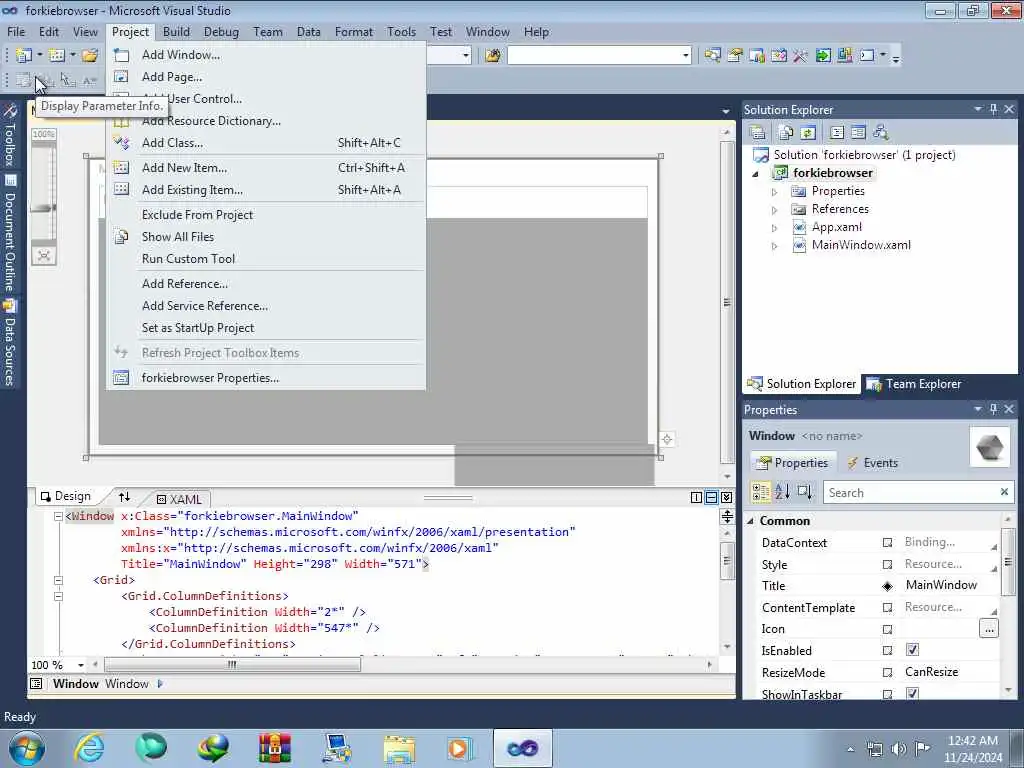Open WinRAR from taskbar
The height and width of the screenshot is (768, 1024).
click(x=275, y=748)
